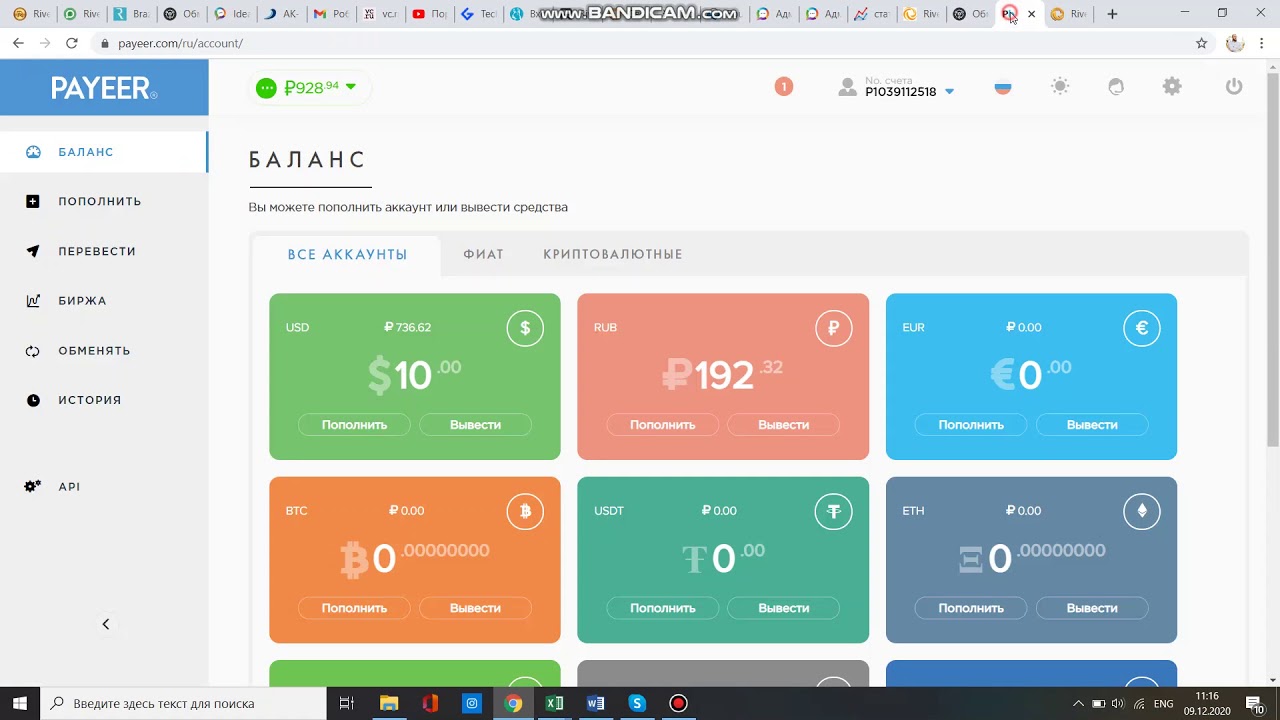Open the support chat bubble icon

1116,87
